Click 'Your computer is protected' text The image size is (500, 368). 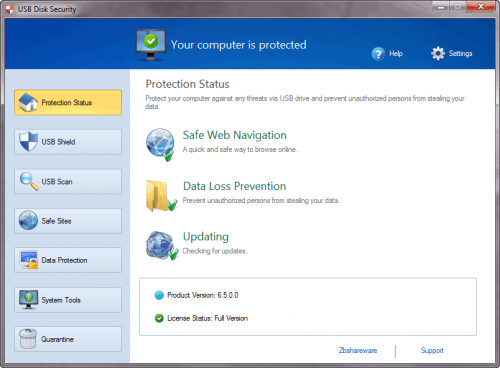point(239,45)
